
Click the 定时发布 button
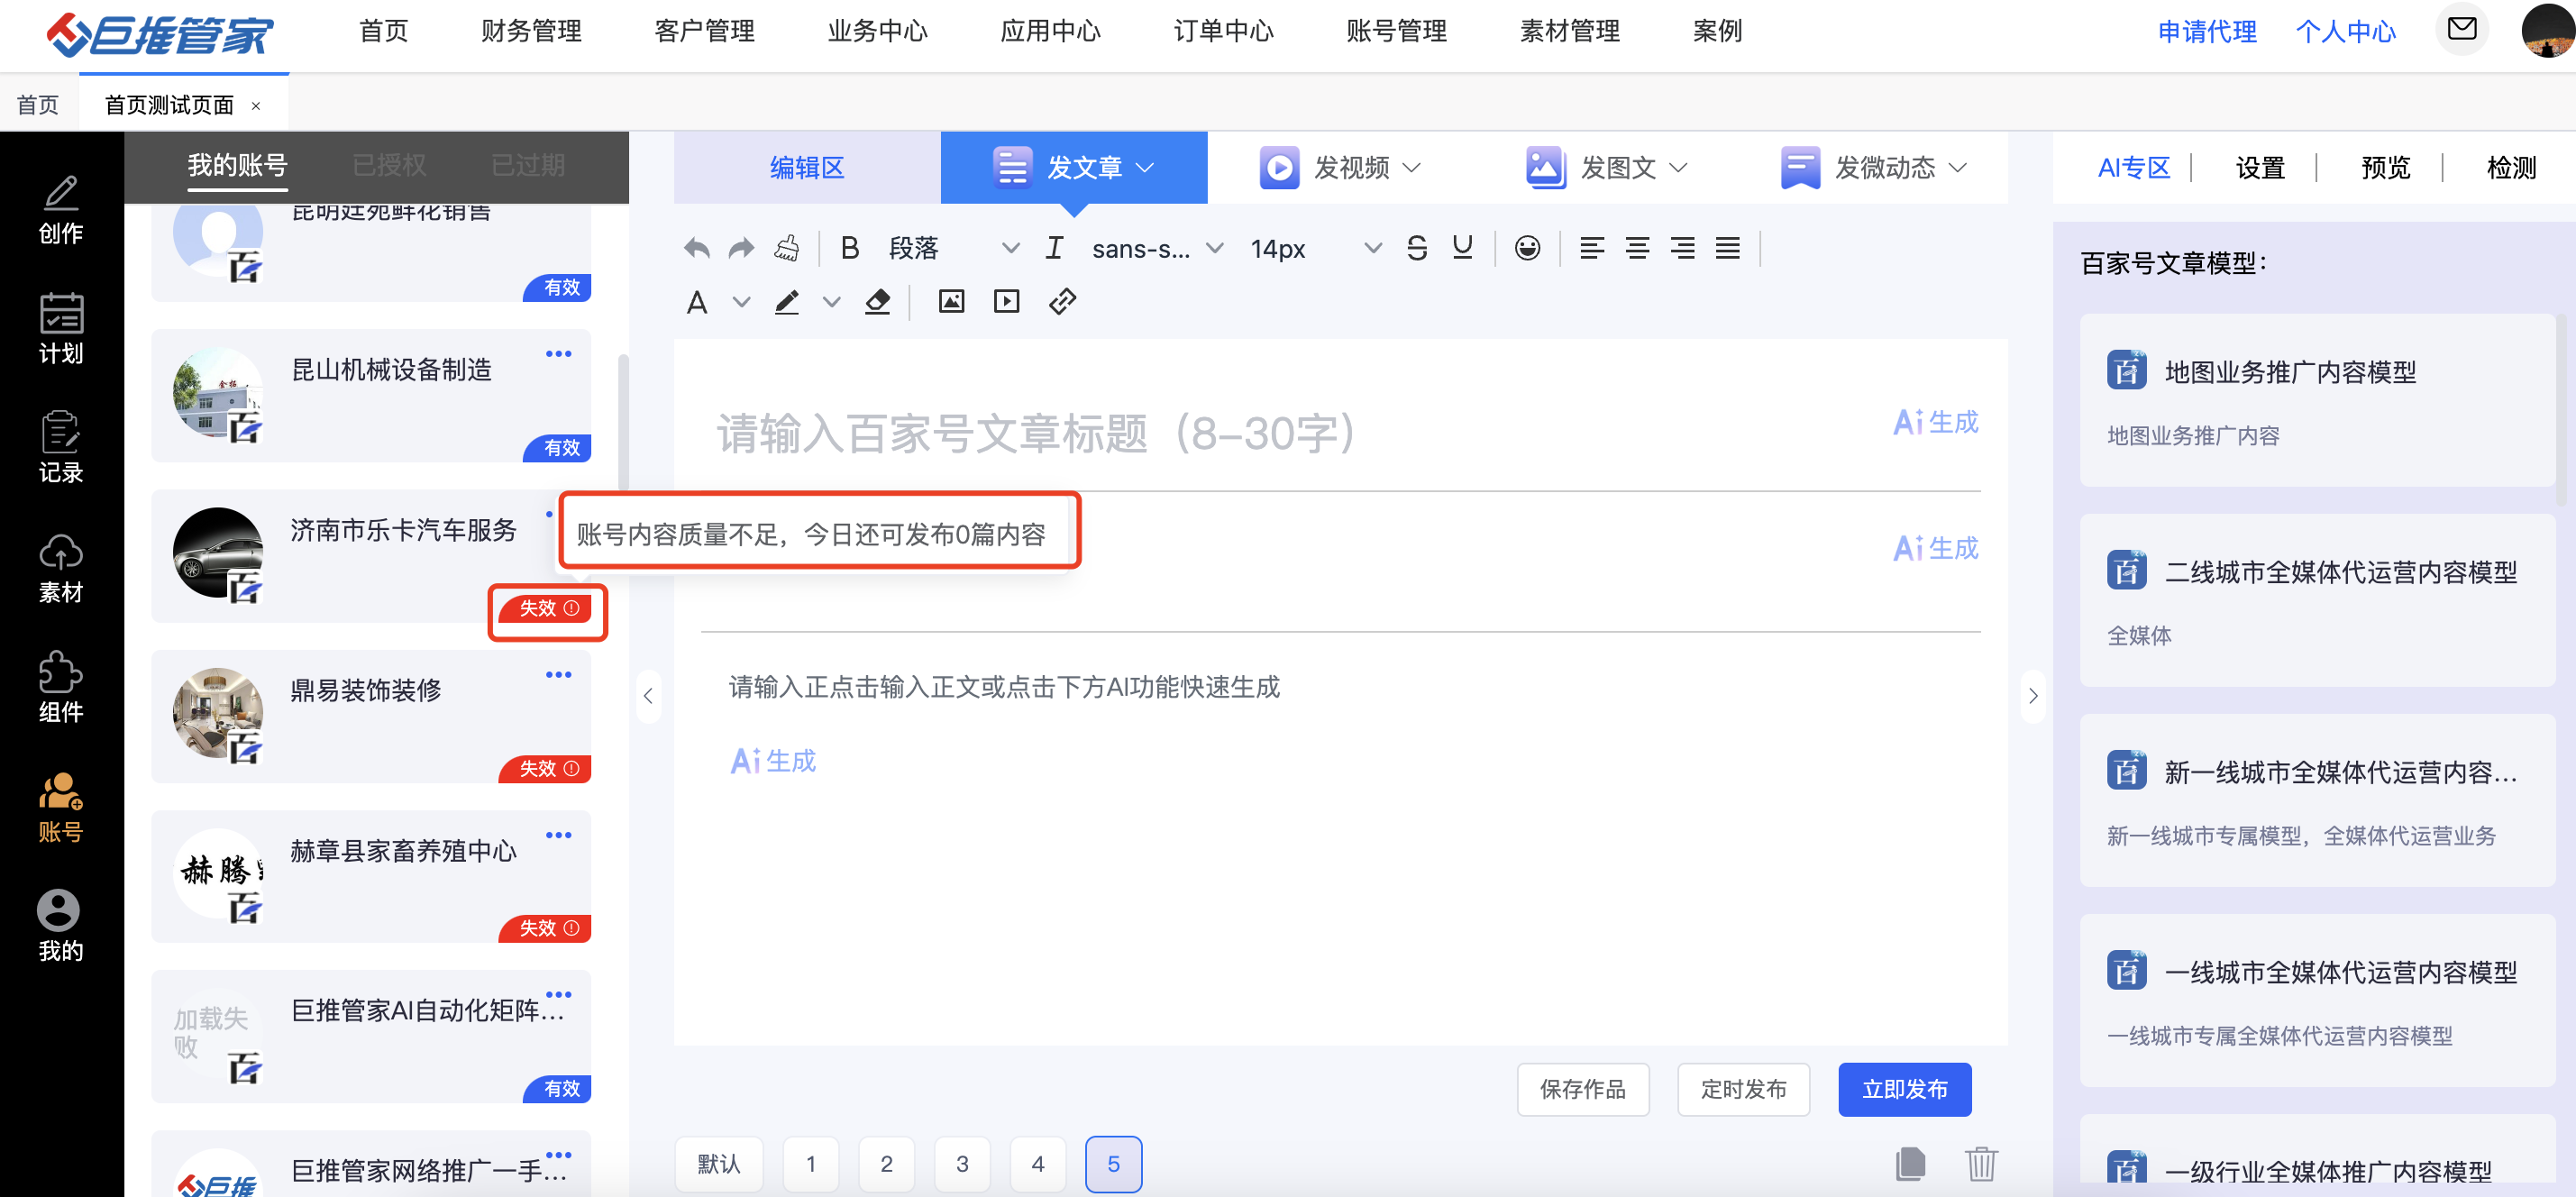pyautogui.click(x=1743, y=1089)
